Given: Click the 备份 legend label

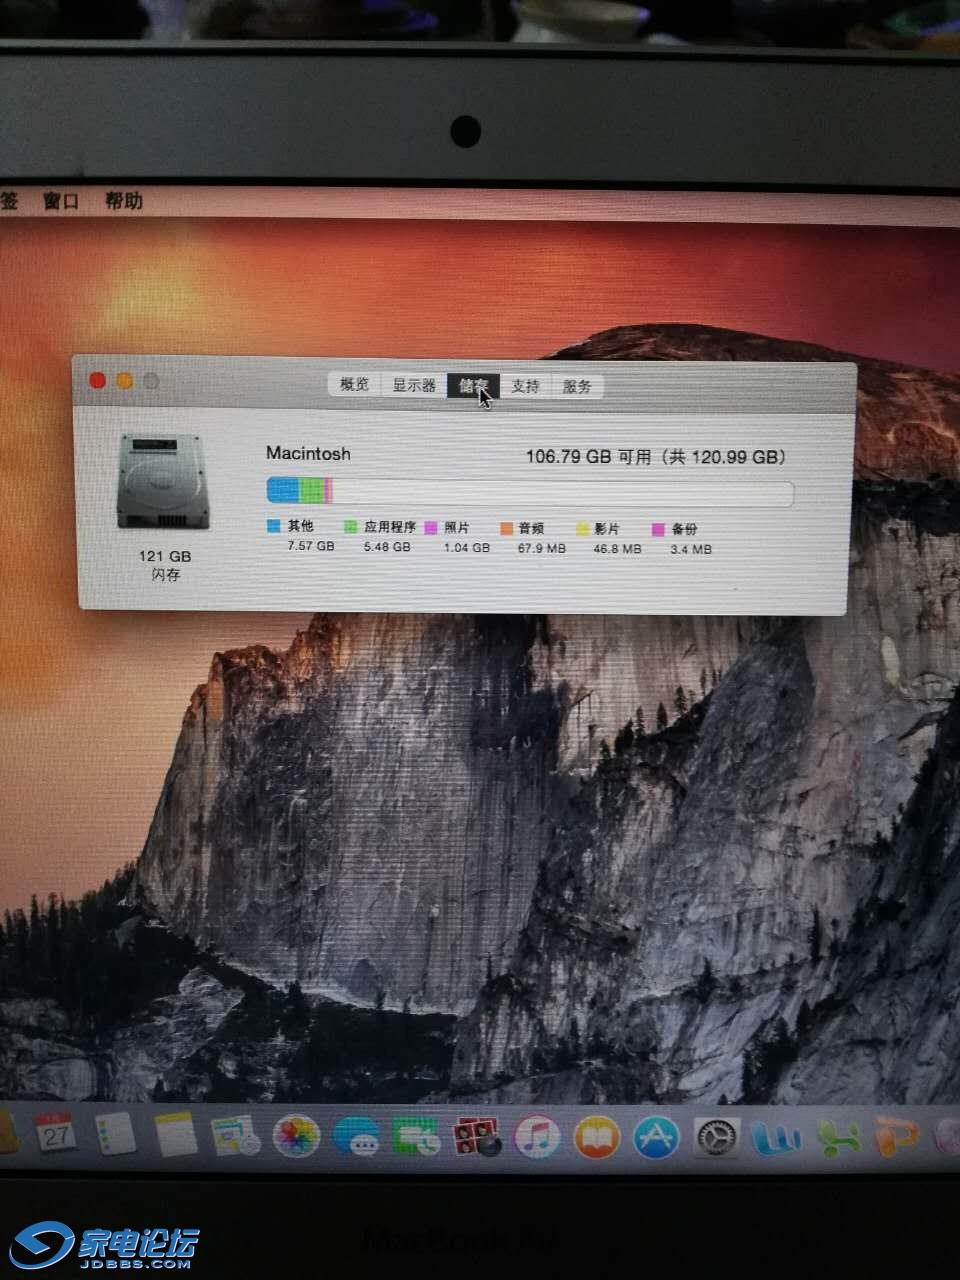Looking at the screenshot, I should 684,530.
